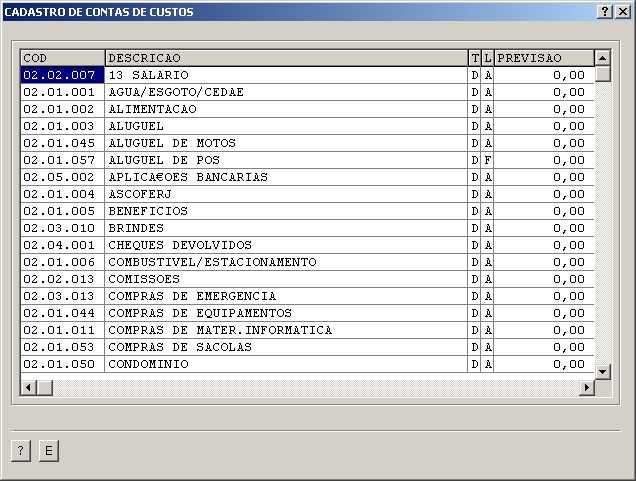
Task: Click the title bar help question mark
Action: coord(605,11)
